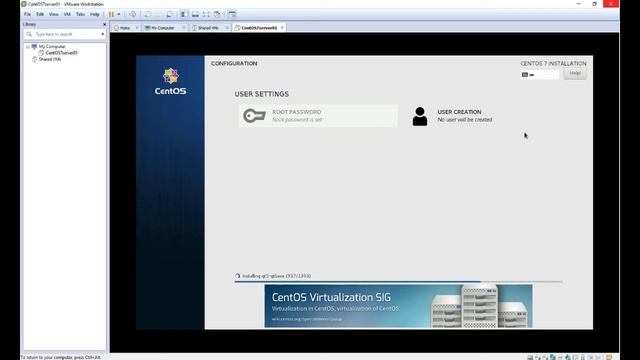Click the 'USER SETTINGS' heading

[261, 94]
